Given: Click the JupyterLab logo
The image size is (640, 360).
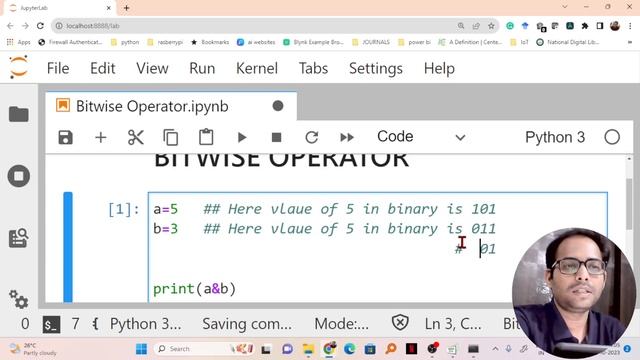Looking at the screenshot, I should [19, 67].
